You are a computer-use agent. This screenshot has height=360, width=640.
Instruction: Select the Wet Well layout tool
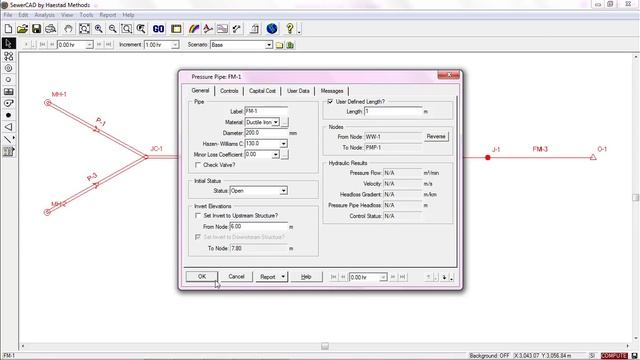click(8, 91)
